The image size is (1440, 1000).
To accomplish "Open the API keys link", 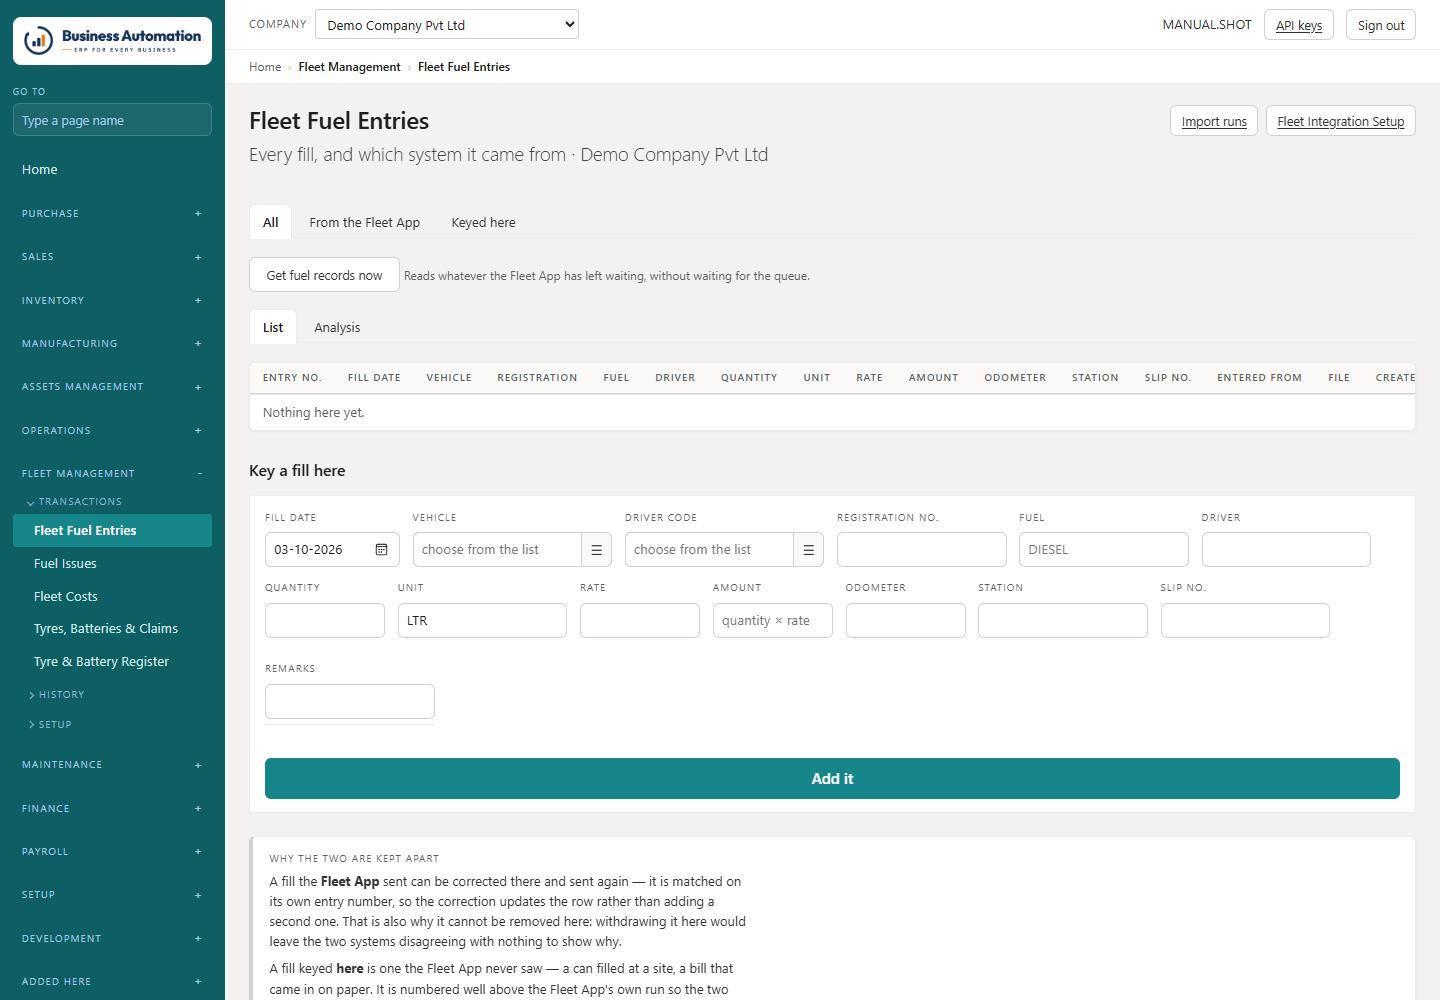I will (x=1299, y=25).
